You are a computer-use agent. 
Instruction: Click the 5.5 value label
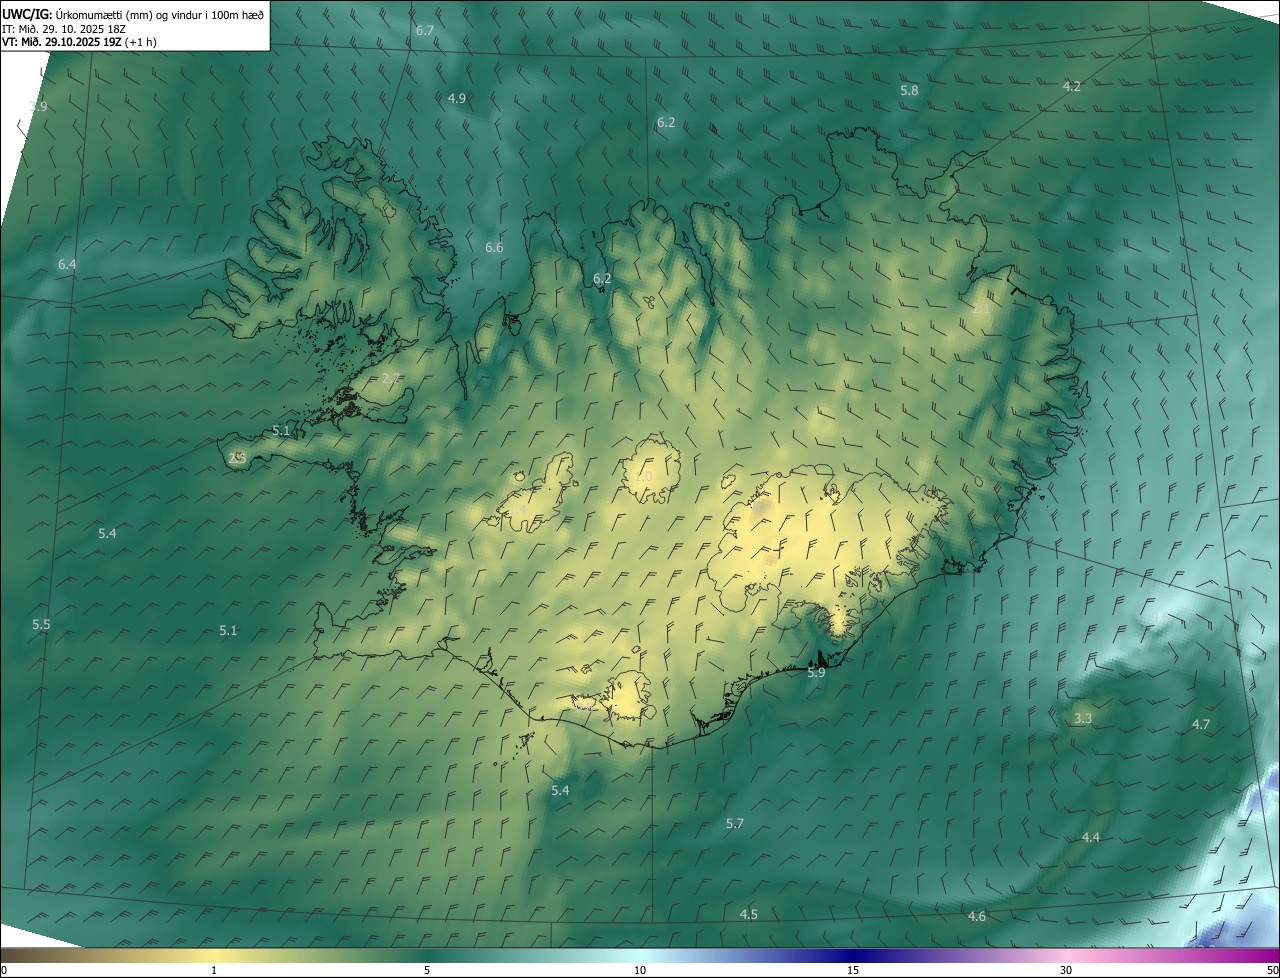point(41,624)
